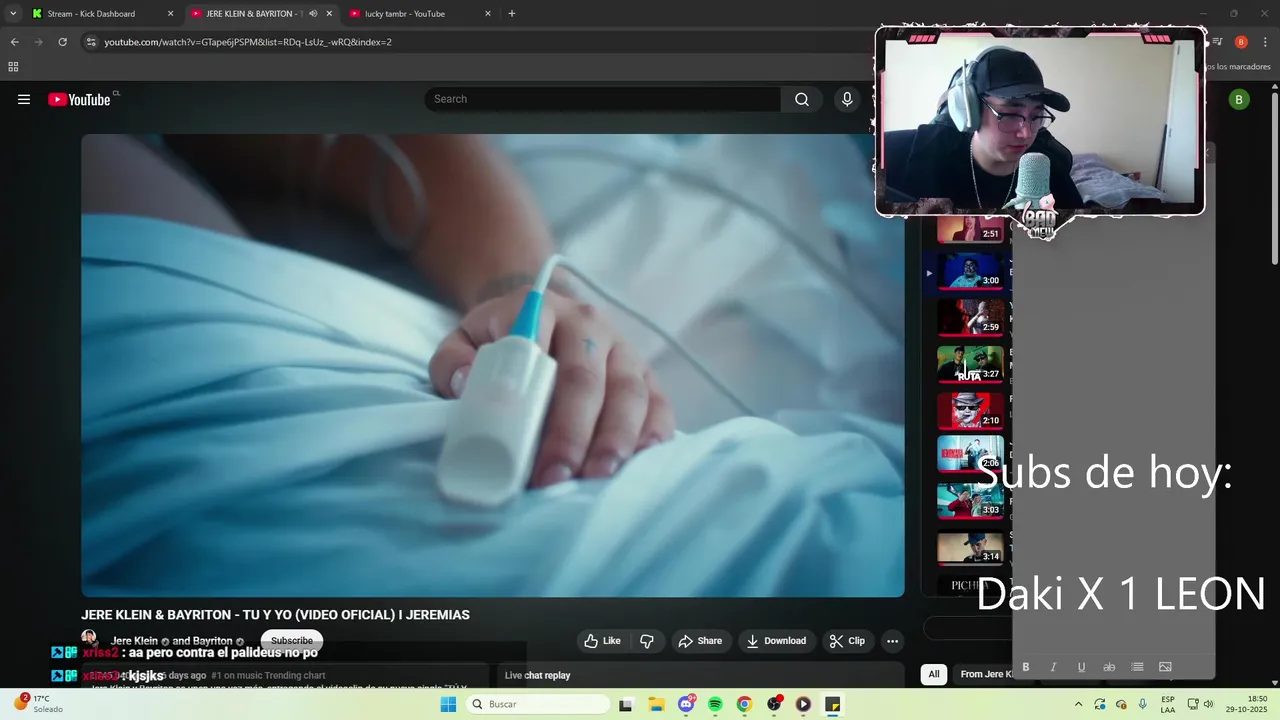1280x720 pixels.
Task: Open Task View from the taskbar
Action: pyautogui.click(x=625, y=704)
